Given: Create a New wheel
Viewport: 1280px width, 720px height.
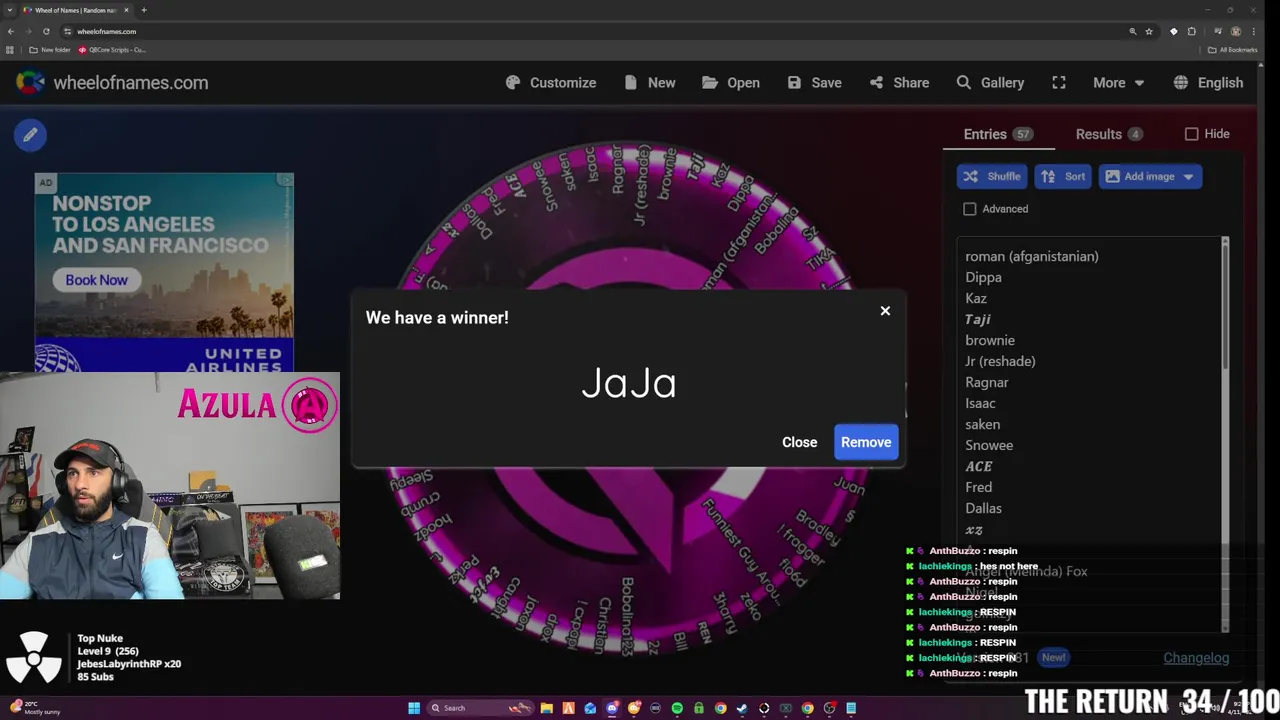Looking at the screenshot, I should [649, 83].
